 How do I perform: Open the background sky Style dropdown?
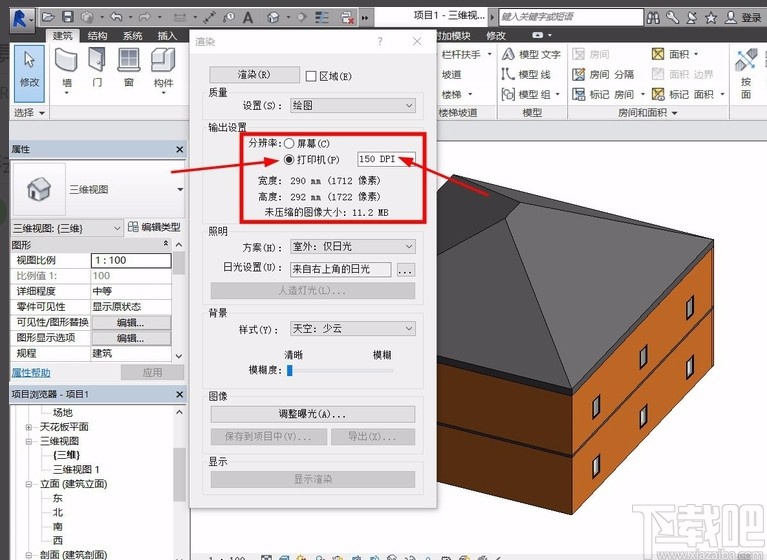(x=352, y=329)
